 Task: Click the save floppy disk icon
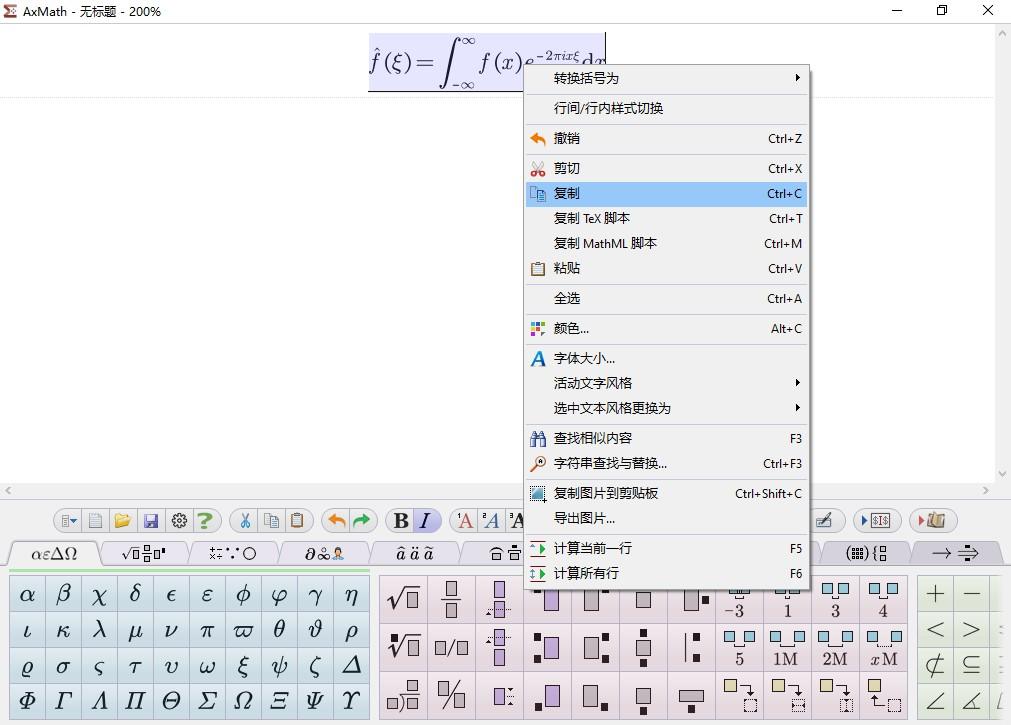[151, 521]
